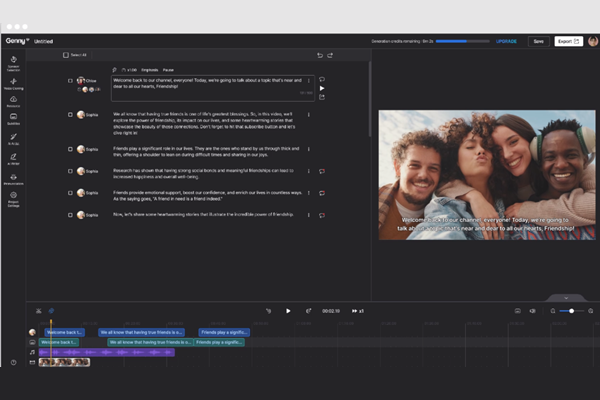The width and height of the screenshot is (600, 400).
Task: Click the timeline zoom slider
Action: click(x=569, y=311)
